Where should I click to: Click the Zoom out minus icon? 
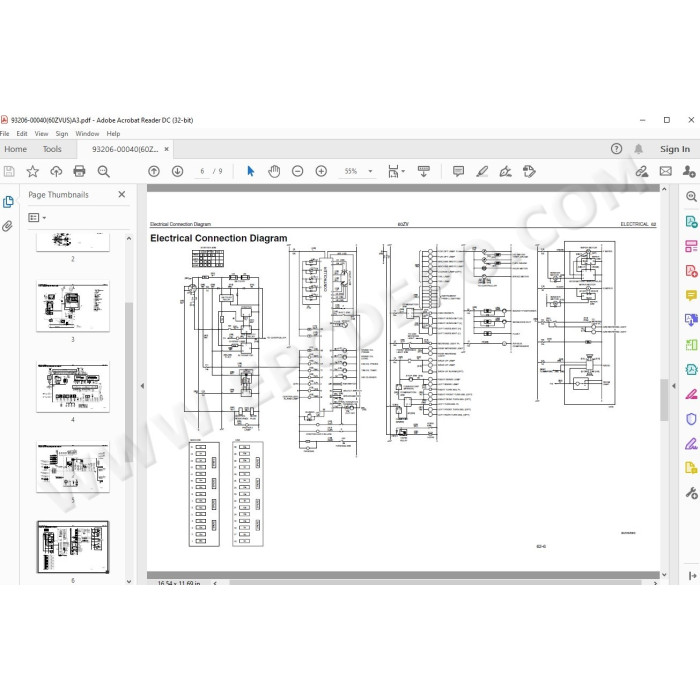[x=297, y=171]
